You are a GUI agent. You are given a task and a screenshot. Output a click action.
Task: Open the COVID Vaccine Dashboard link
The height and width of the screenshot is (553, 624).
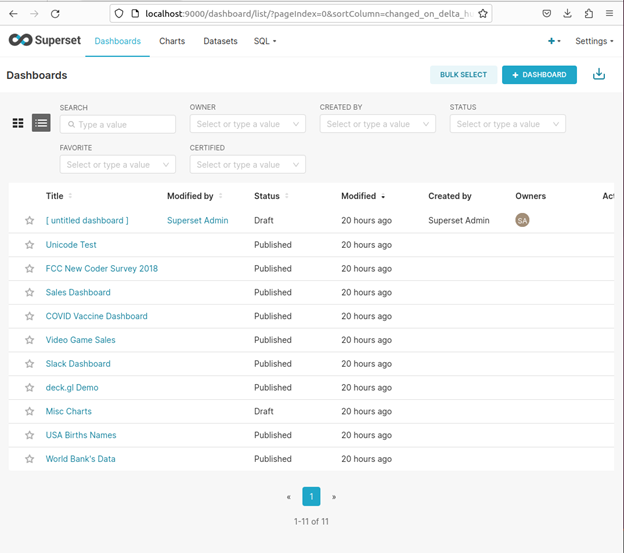point(96,316)
